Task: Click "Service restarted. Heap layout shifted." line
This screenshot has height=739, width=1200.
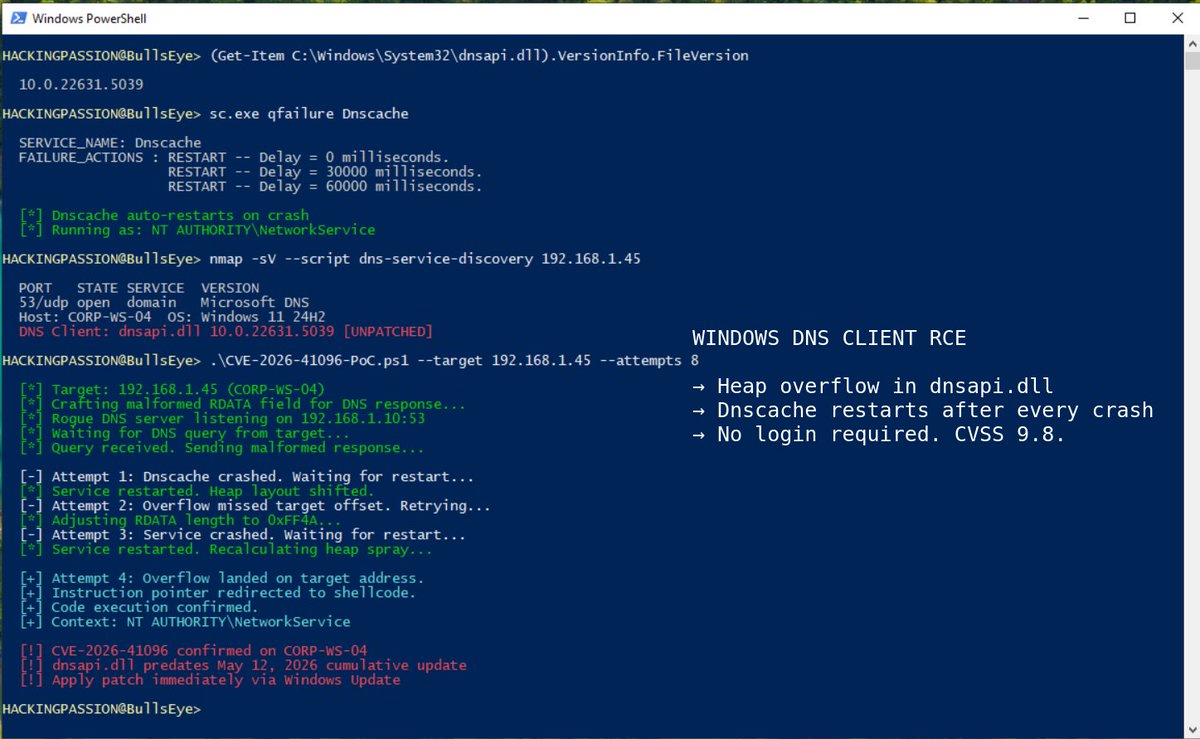Action: click(197, 491)
